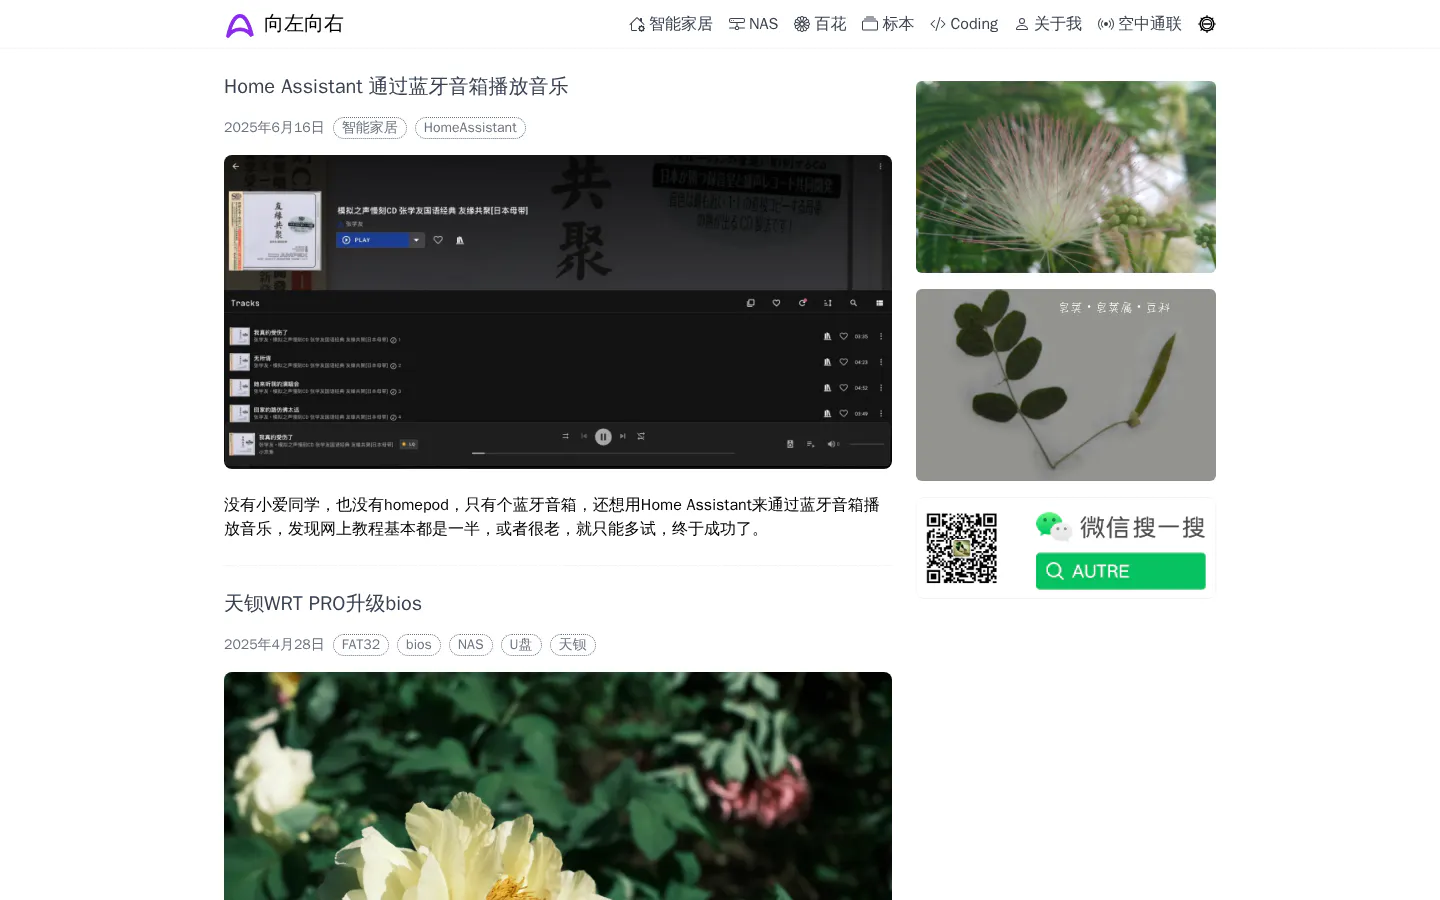Open the 百花 navigation item
The image size is (1440, 900).
tap(820, 24)
